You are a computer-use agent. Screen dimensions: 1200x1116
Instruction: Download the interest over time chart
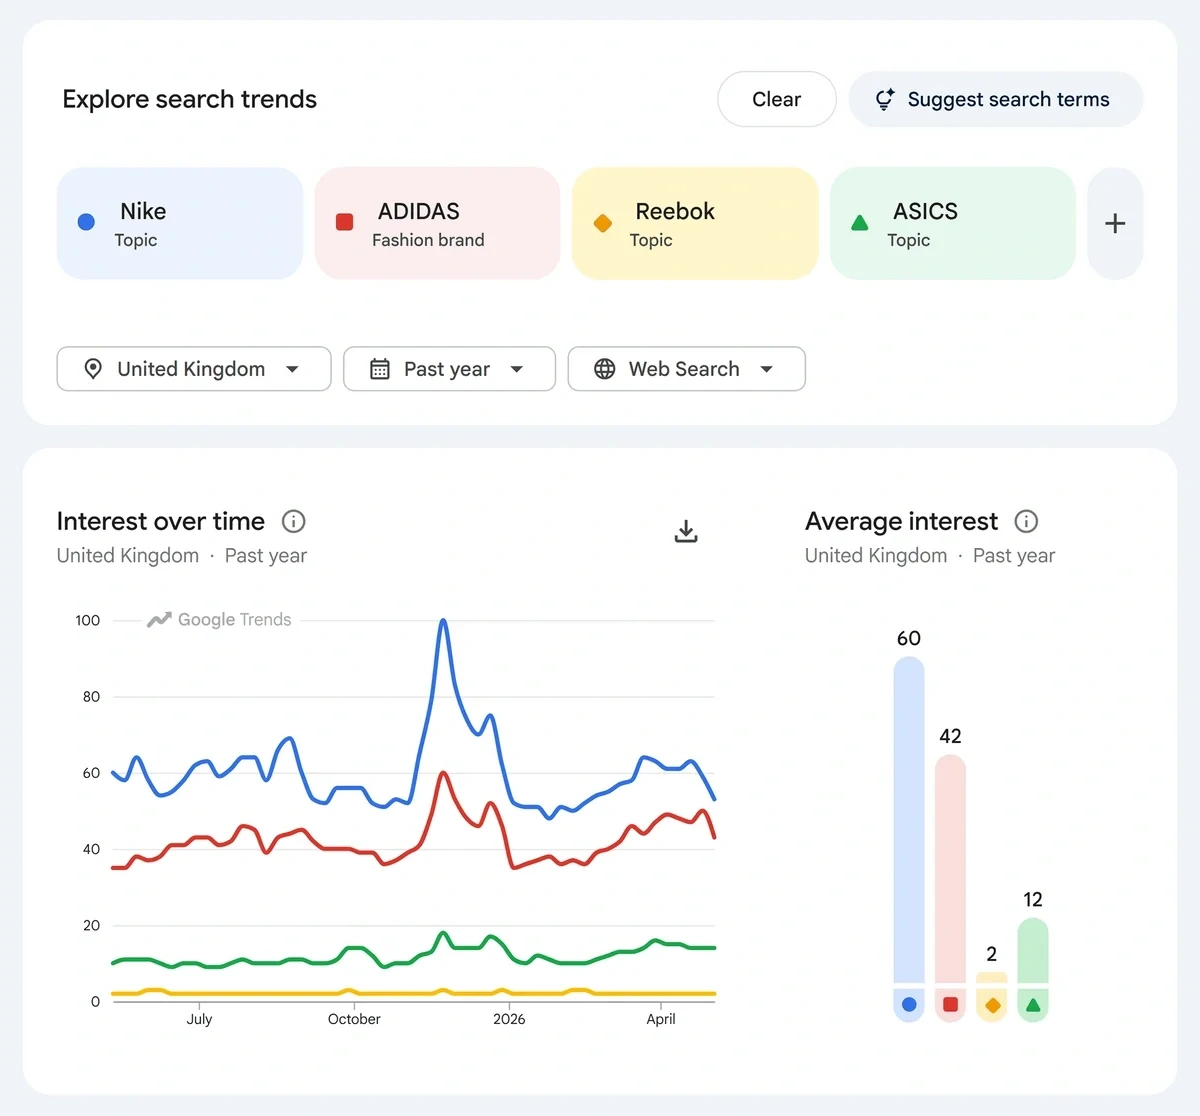tap(686, 531)
